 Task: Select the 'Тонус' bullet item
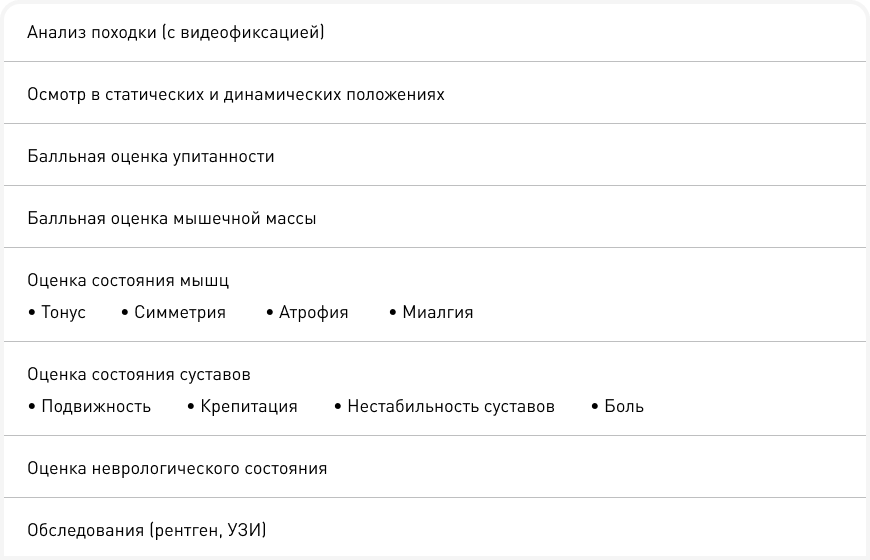pos(63,313)
